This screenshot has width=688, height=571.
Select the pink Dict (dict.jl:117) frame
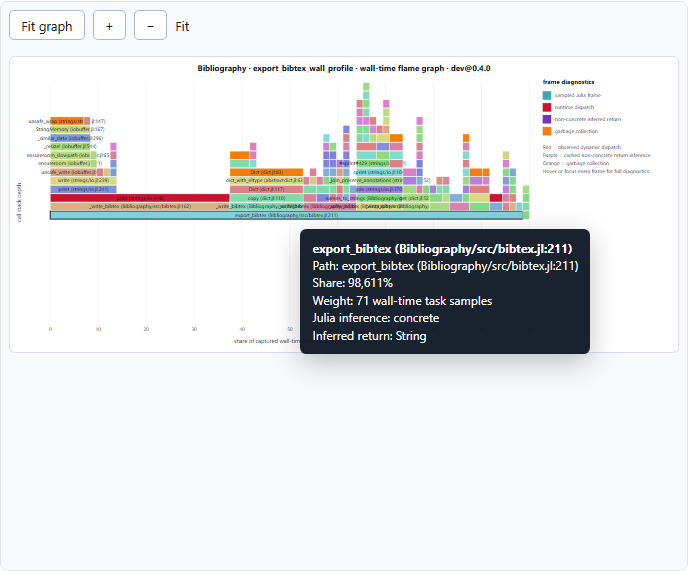[266, 189]
